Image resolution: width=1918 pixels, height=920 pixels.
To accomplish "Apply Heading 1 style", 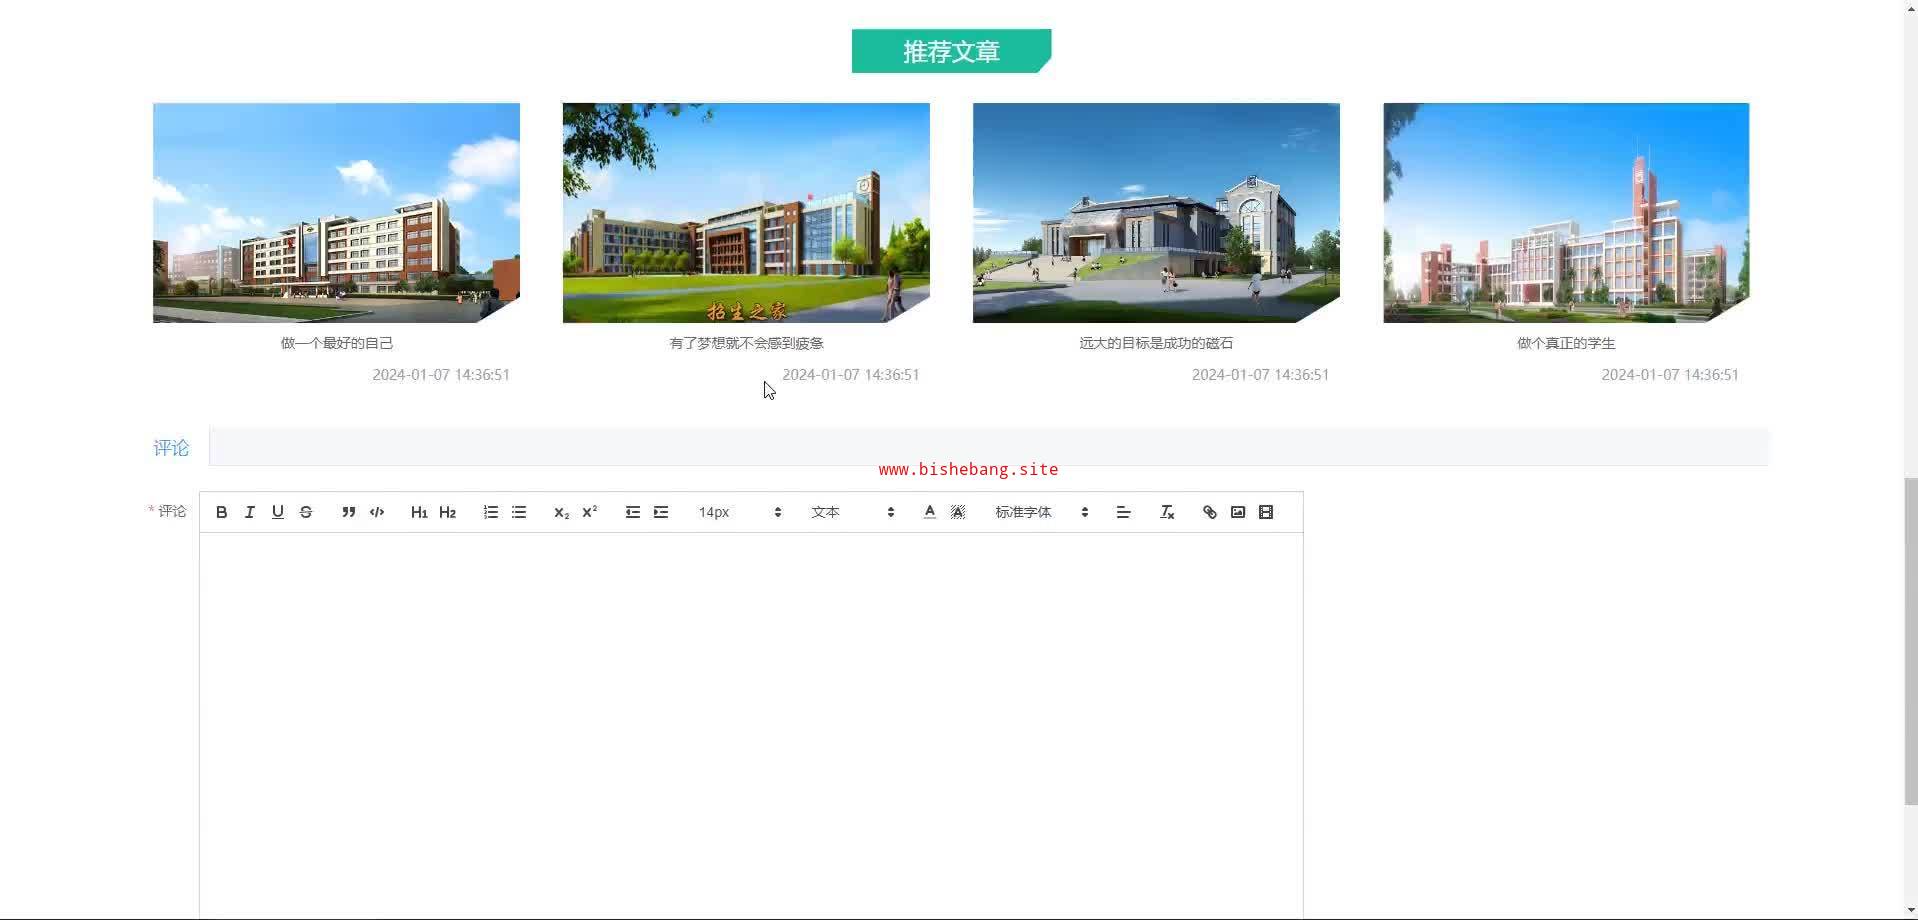I will pos(419,512).
